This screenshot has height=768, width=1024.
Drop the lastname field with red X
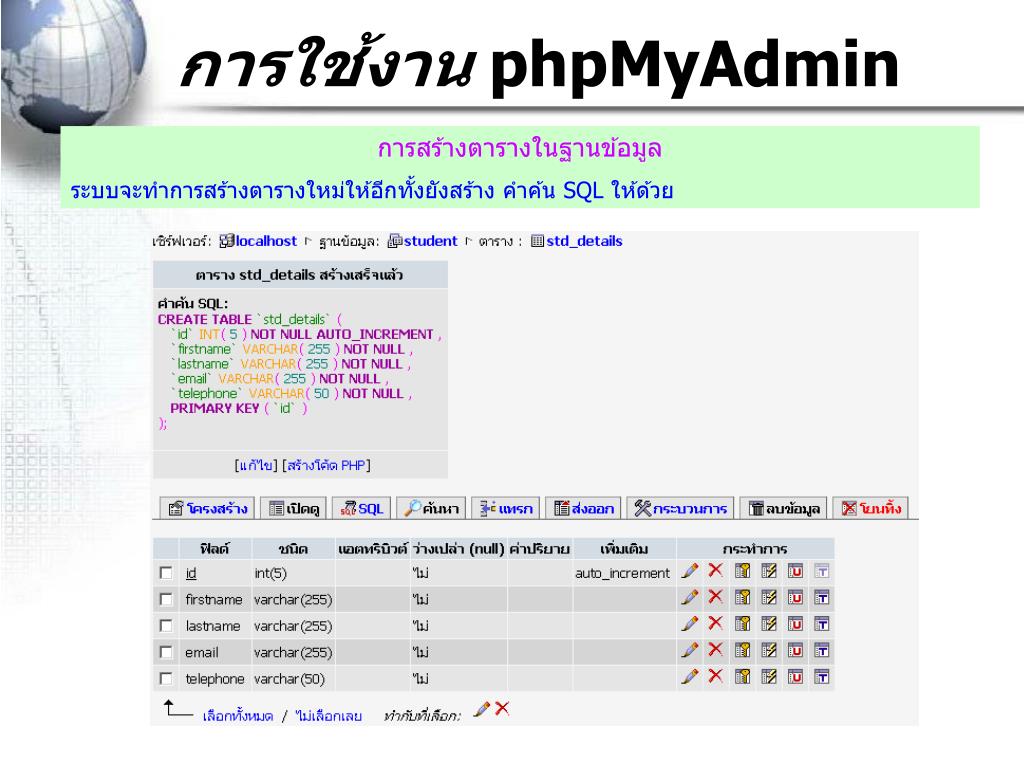[716, 623]
